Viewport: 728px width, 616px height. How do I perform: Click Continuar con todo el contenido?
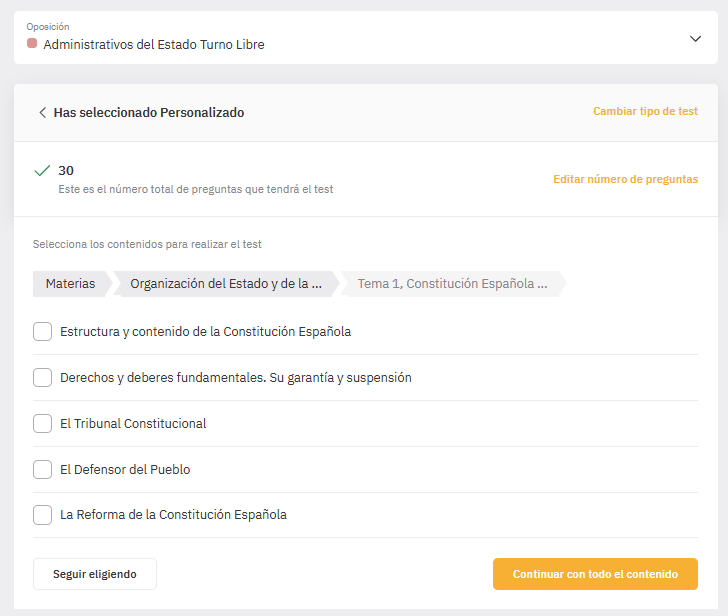(x=595, y=574)
